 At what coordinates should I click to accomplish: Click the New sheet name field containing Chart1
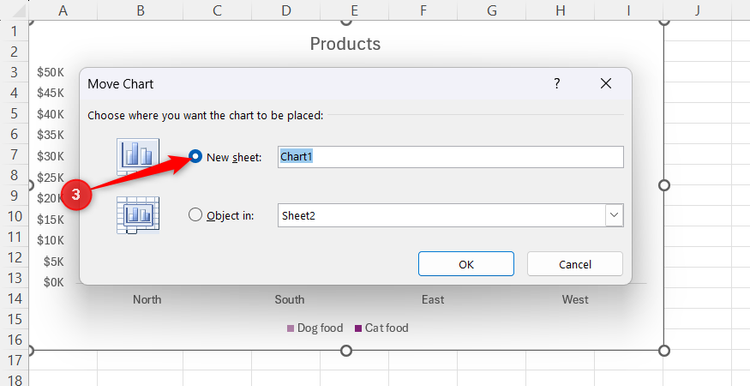pyautogui.click(x=451, y=157)
